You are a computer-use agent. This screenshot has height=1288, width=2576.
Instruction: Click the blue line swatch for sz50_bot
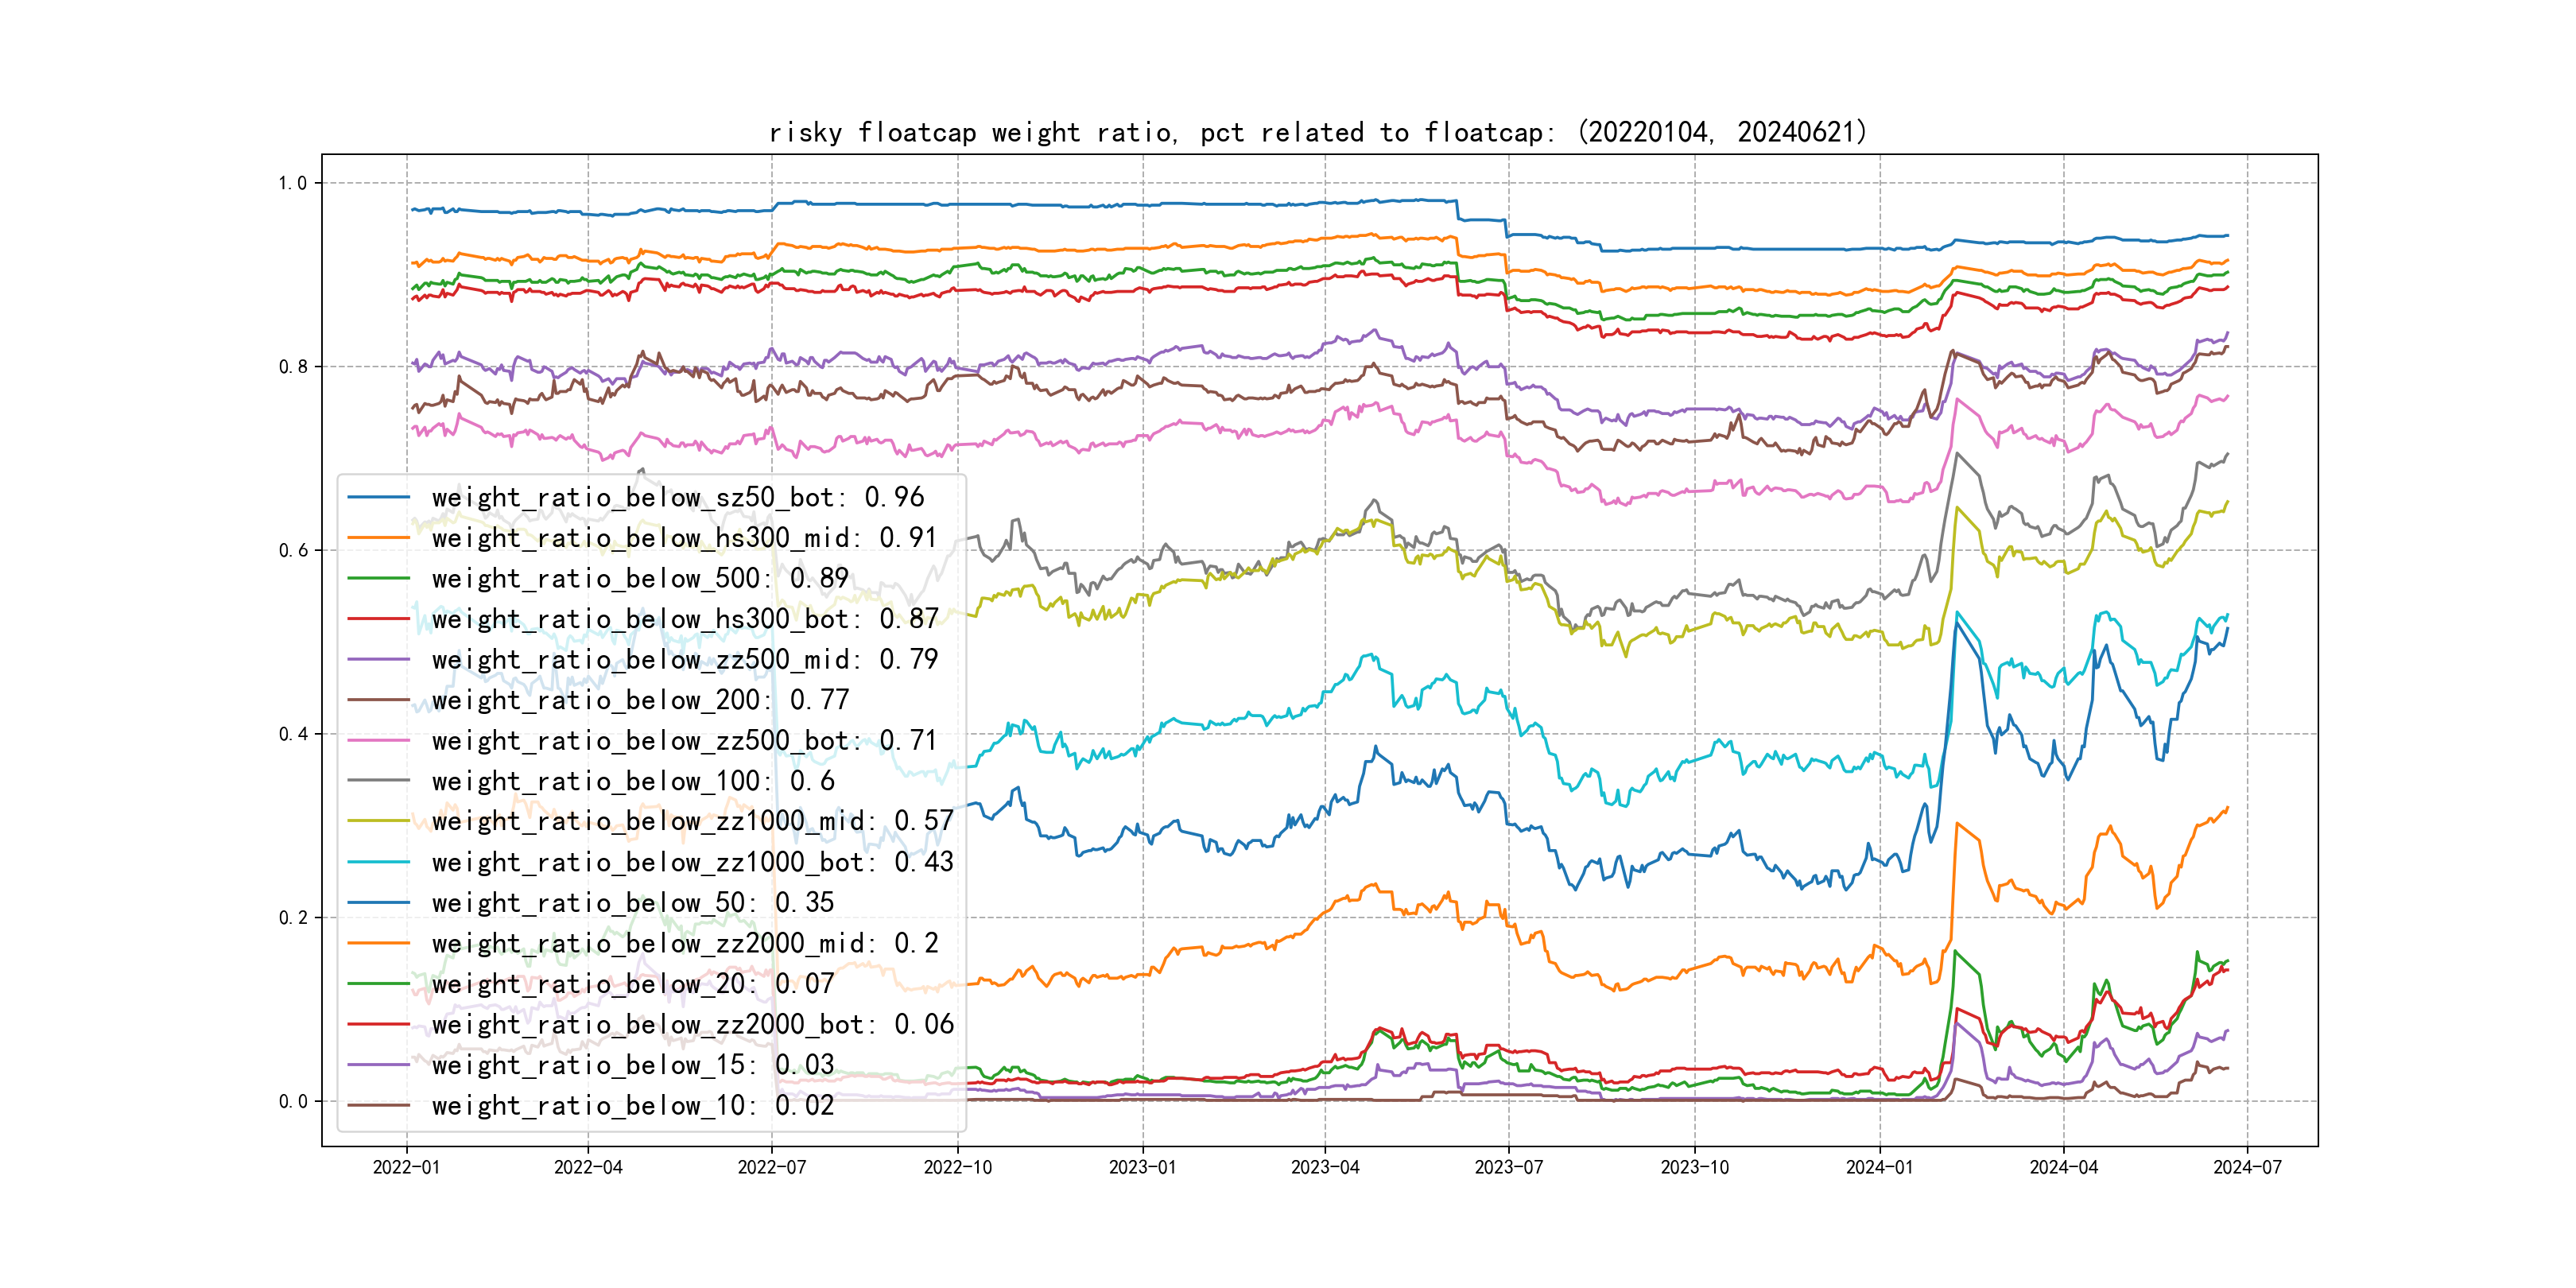click(378, 497)
